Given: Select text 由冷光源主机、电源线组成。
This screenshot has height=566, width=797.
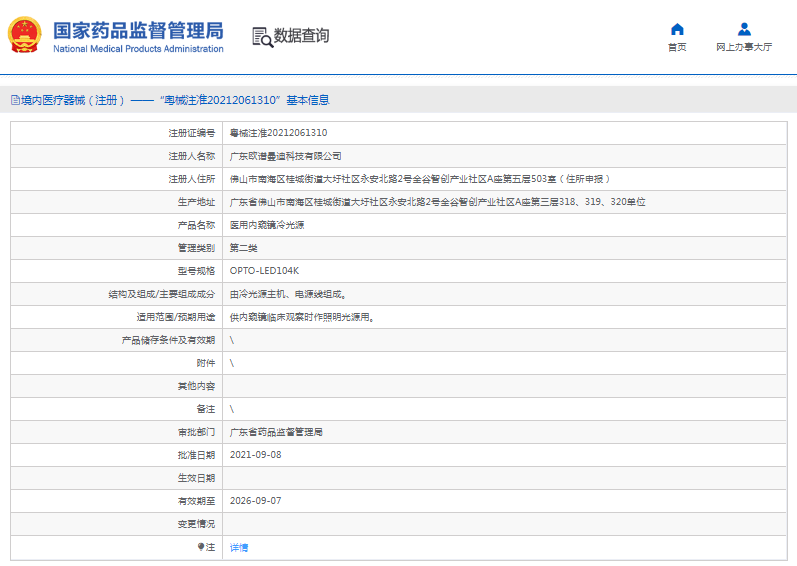Looking at the screenshot, I should [x=288, y=294].
